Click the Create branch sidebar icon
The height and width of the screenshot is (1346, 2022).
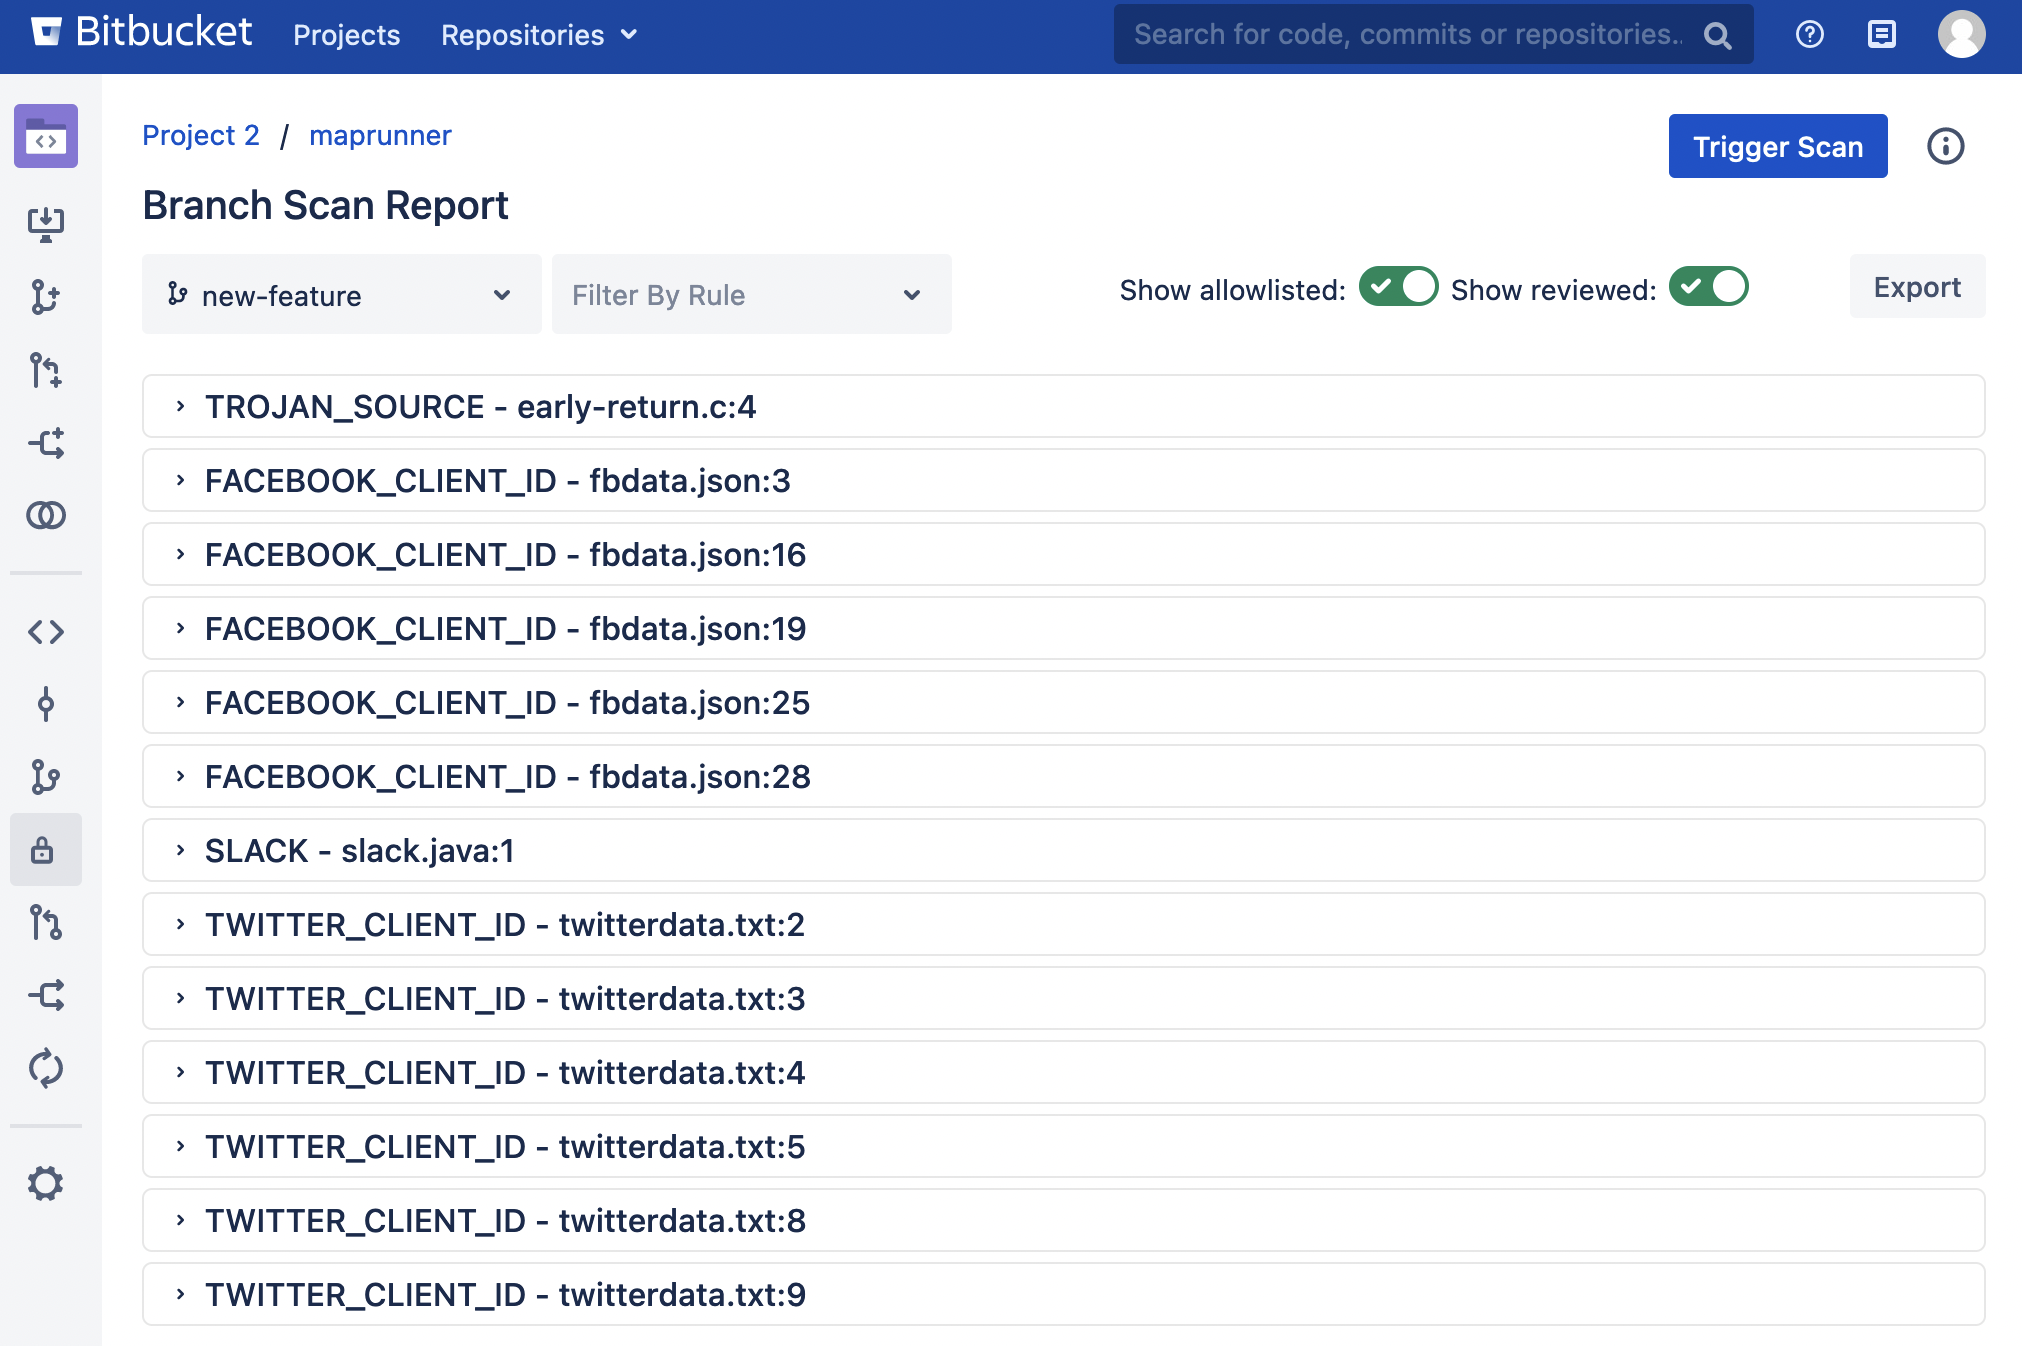pyautogui.click(x=46, y=297)
